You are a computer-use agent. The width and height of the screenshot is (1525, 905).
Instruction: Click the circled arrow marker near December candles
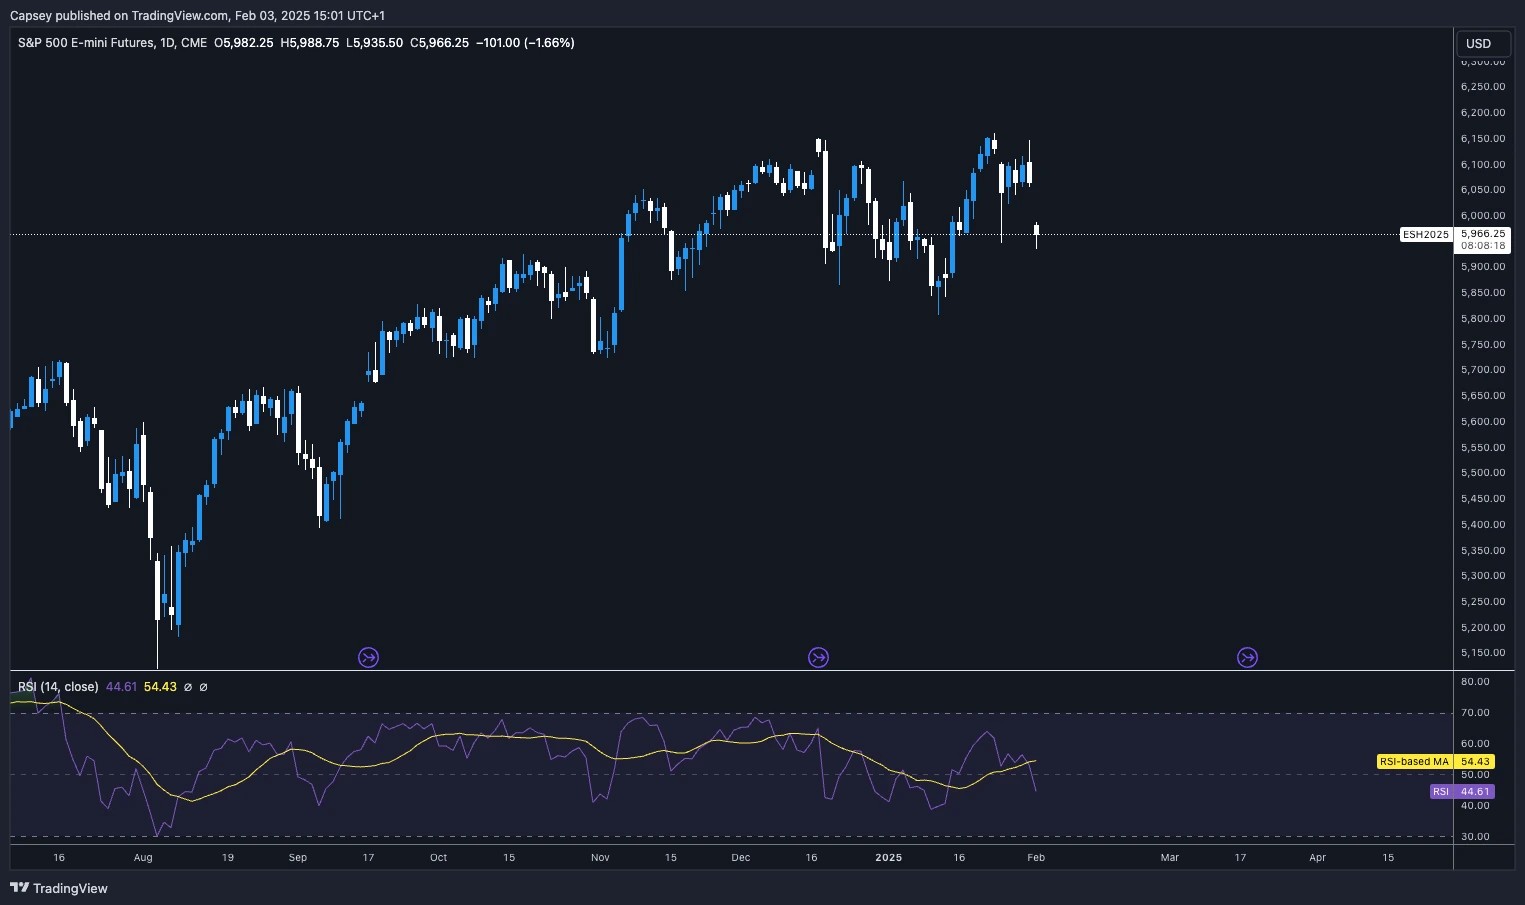click(818, 657)
